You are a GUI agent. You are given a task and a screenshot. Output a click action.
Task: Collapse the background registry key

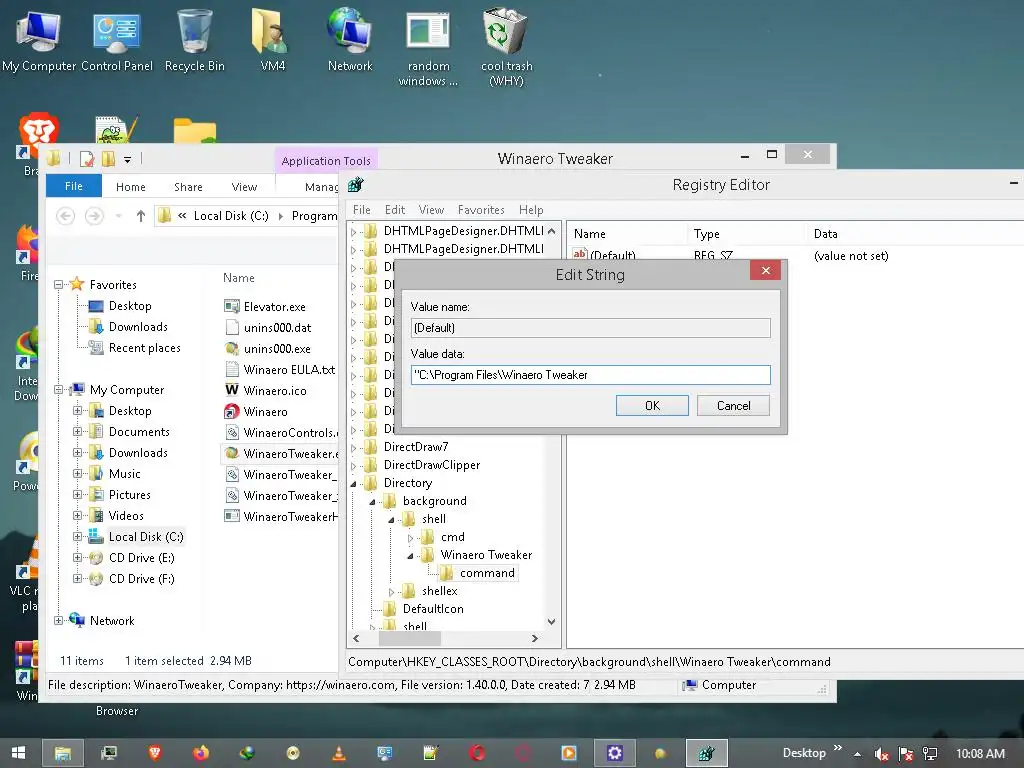372,502
